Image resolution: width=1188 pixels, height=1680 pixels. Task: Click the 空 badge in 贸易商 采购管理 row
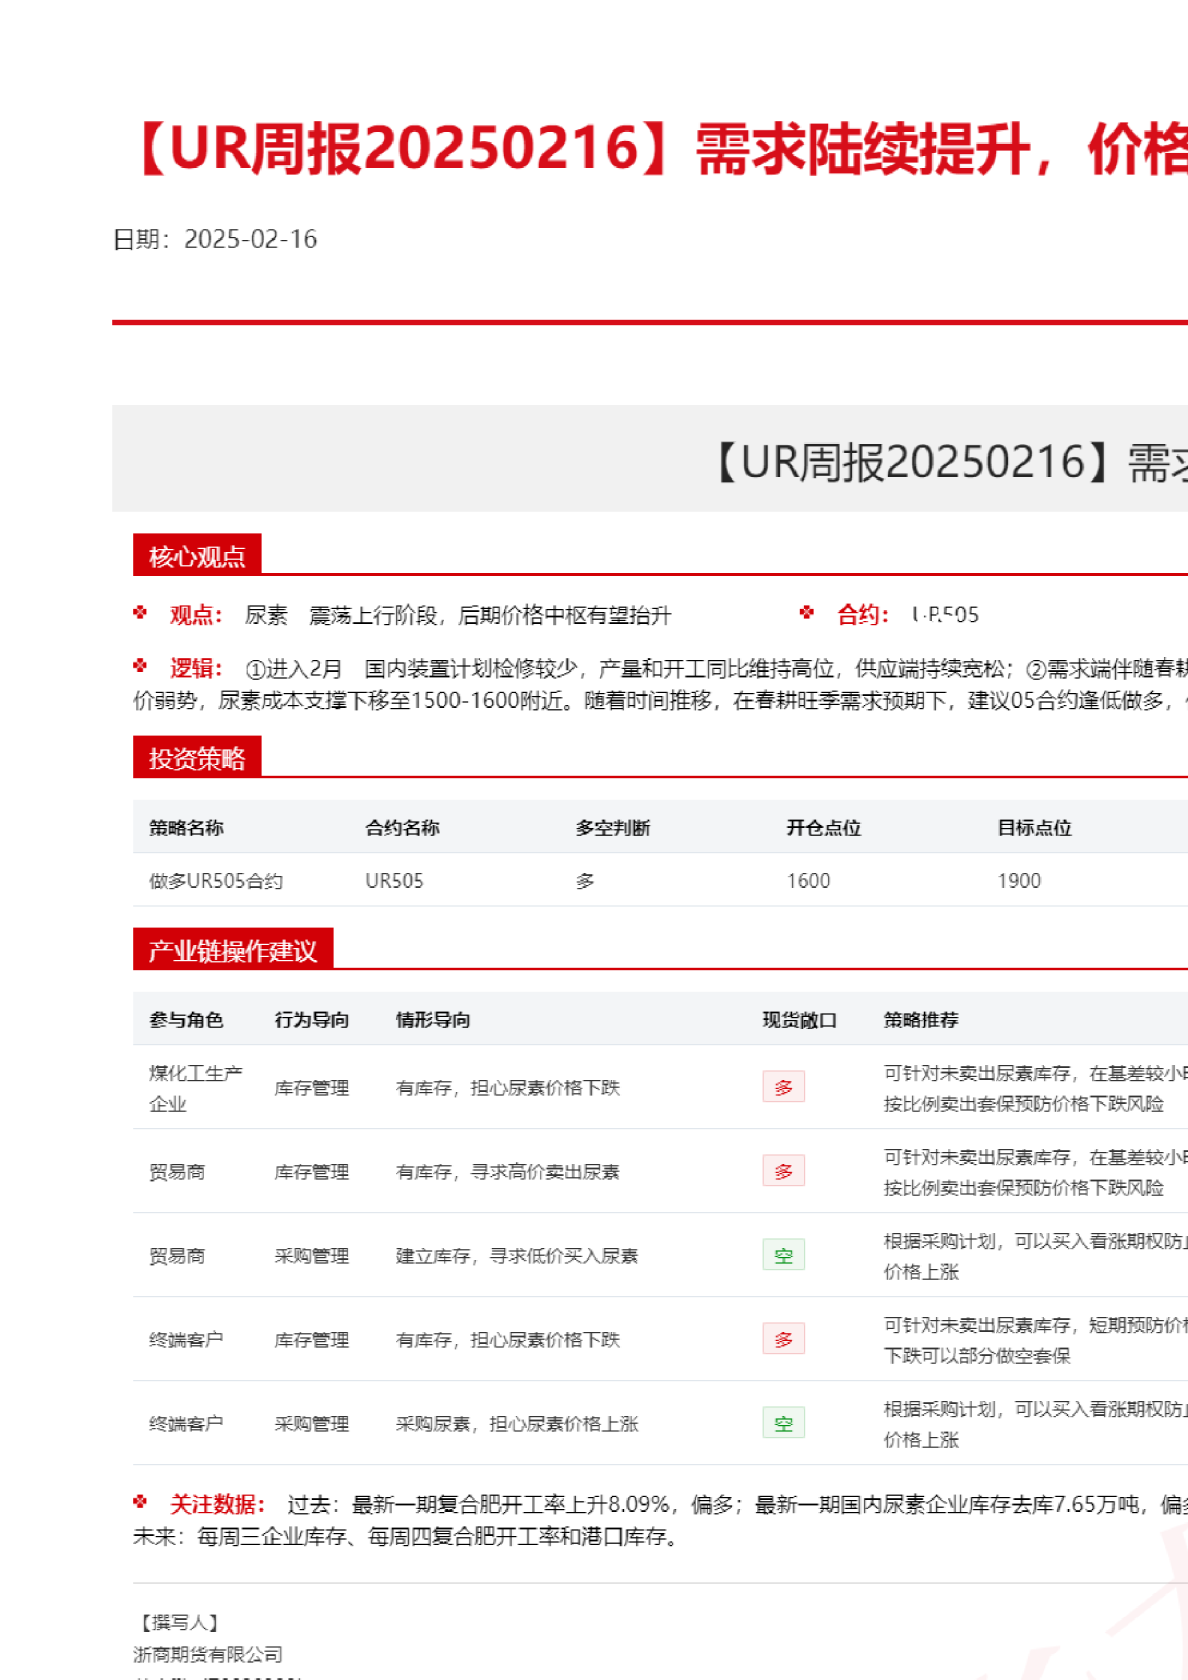(783, 1255)
